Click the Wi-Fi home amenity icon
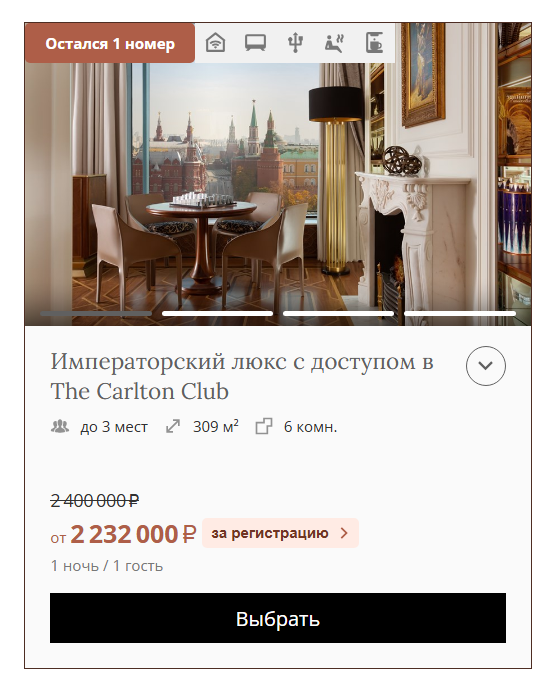Viewport: 555px width, 686px height. 216,43
